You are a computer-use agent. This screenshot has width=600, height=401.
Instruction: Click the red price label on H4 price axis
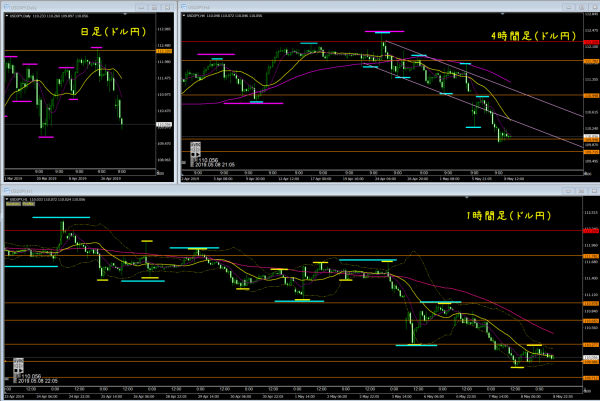pyautogui.click(x=591, y=42)
